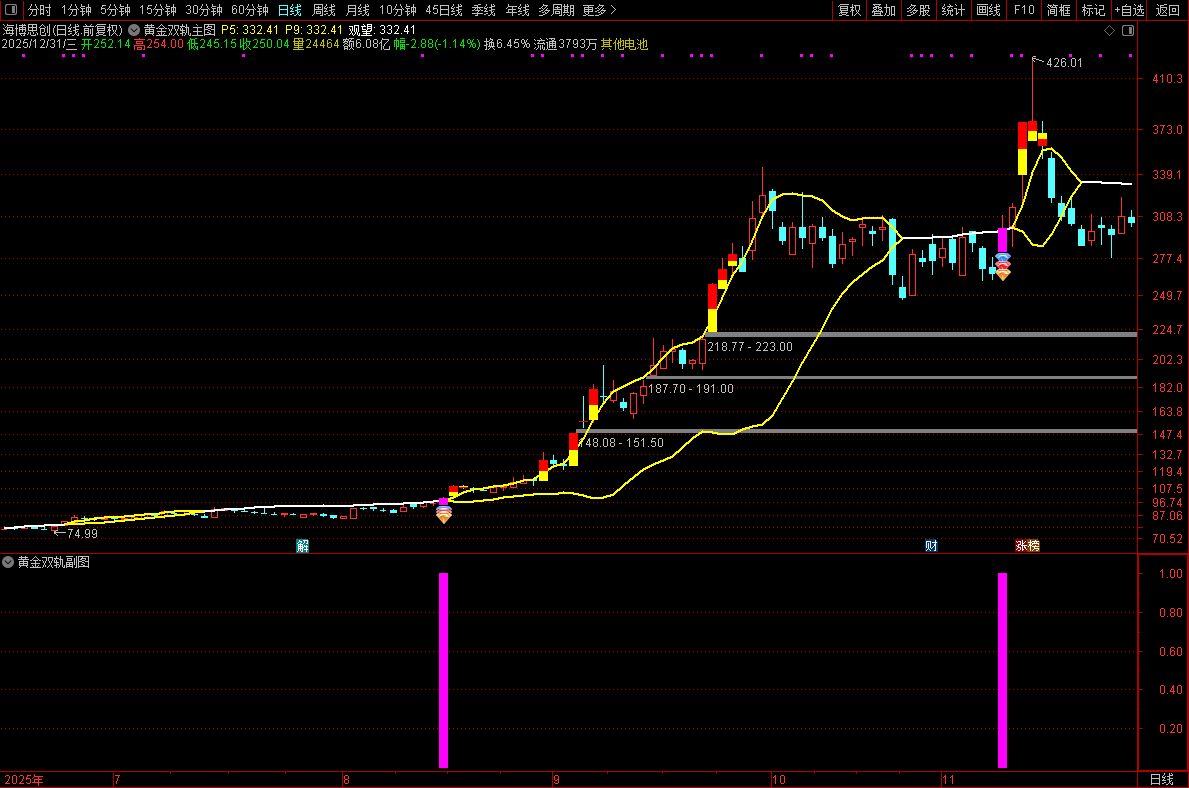Open the 更多 period menu
The height and width of the screenshot is (788, 1189).
coord(599,10)
